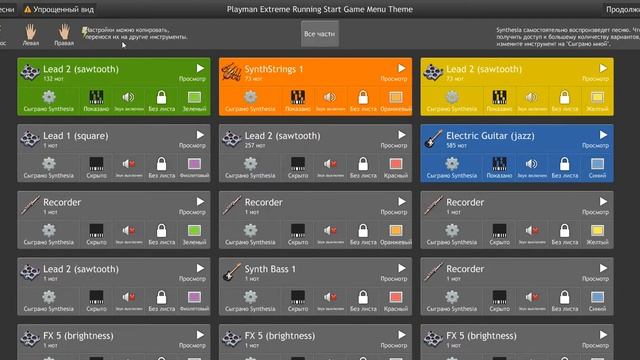Hide keyboard 'Показано' on SynthStrings 1
The width and height of the screenshot is (640, 360).
298,97
